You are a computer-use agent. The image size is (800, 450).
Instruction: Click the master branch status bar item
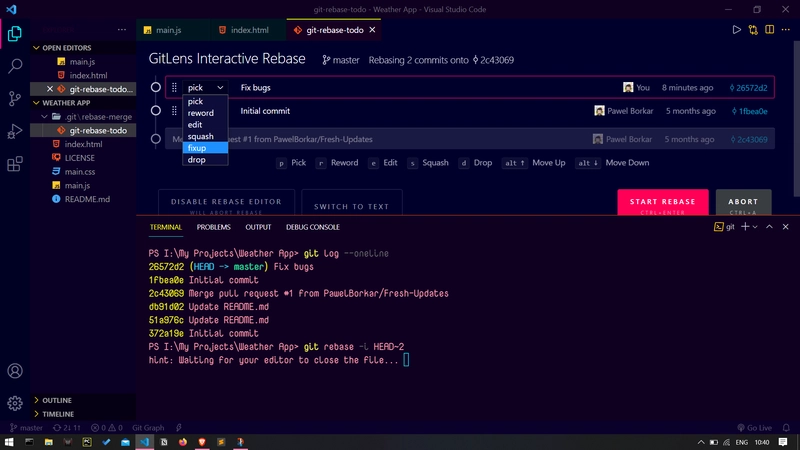pyautogui.click(x=26, y=428)
